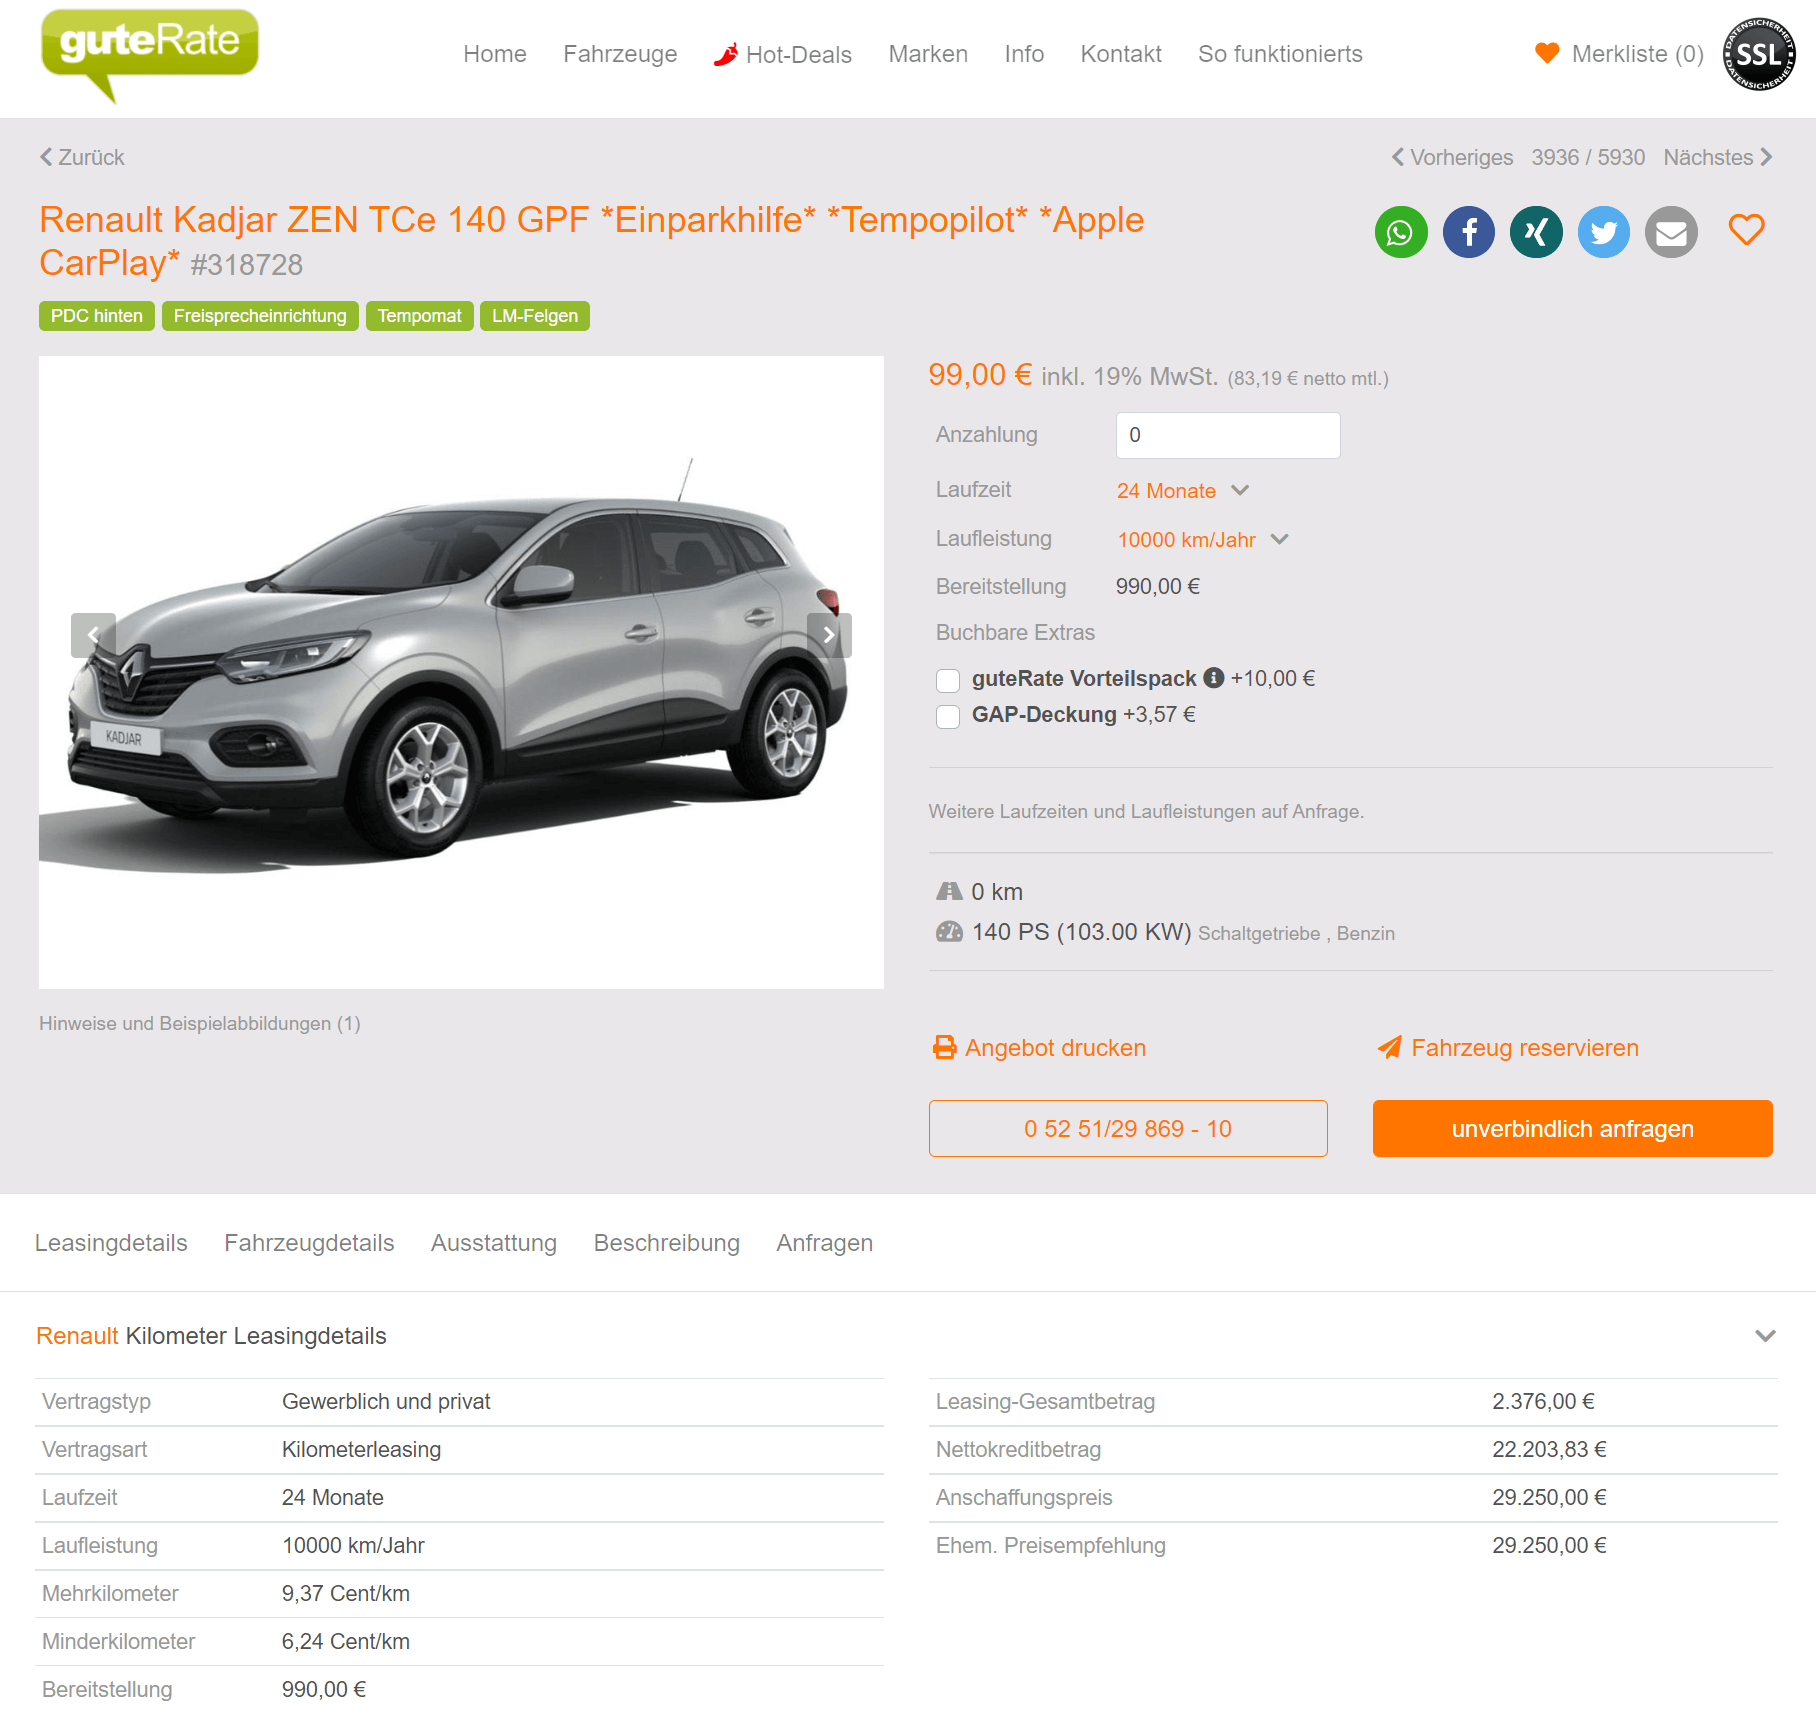Click the guteRate logo
The height and width of the screenshot is (1720, 1816).
coord(149,54)
